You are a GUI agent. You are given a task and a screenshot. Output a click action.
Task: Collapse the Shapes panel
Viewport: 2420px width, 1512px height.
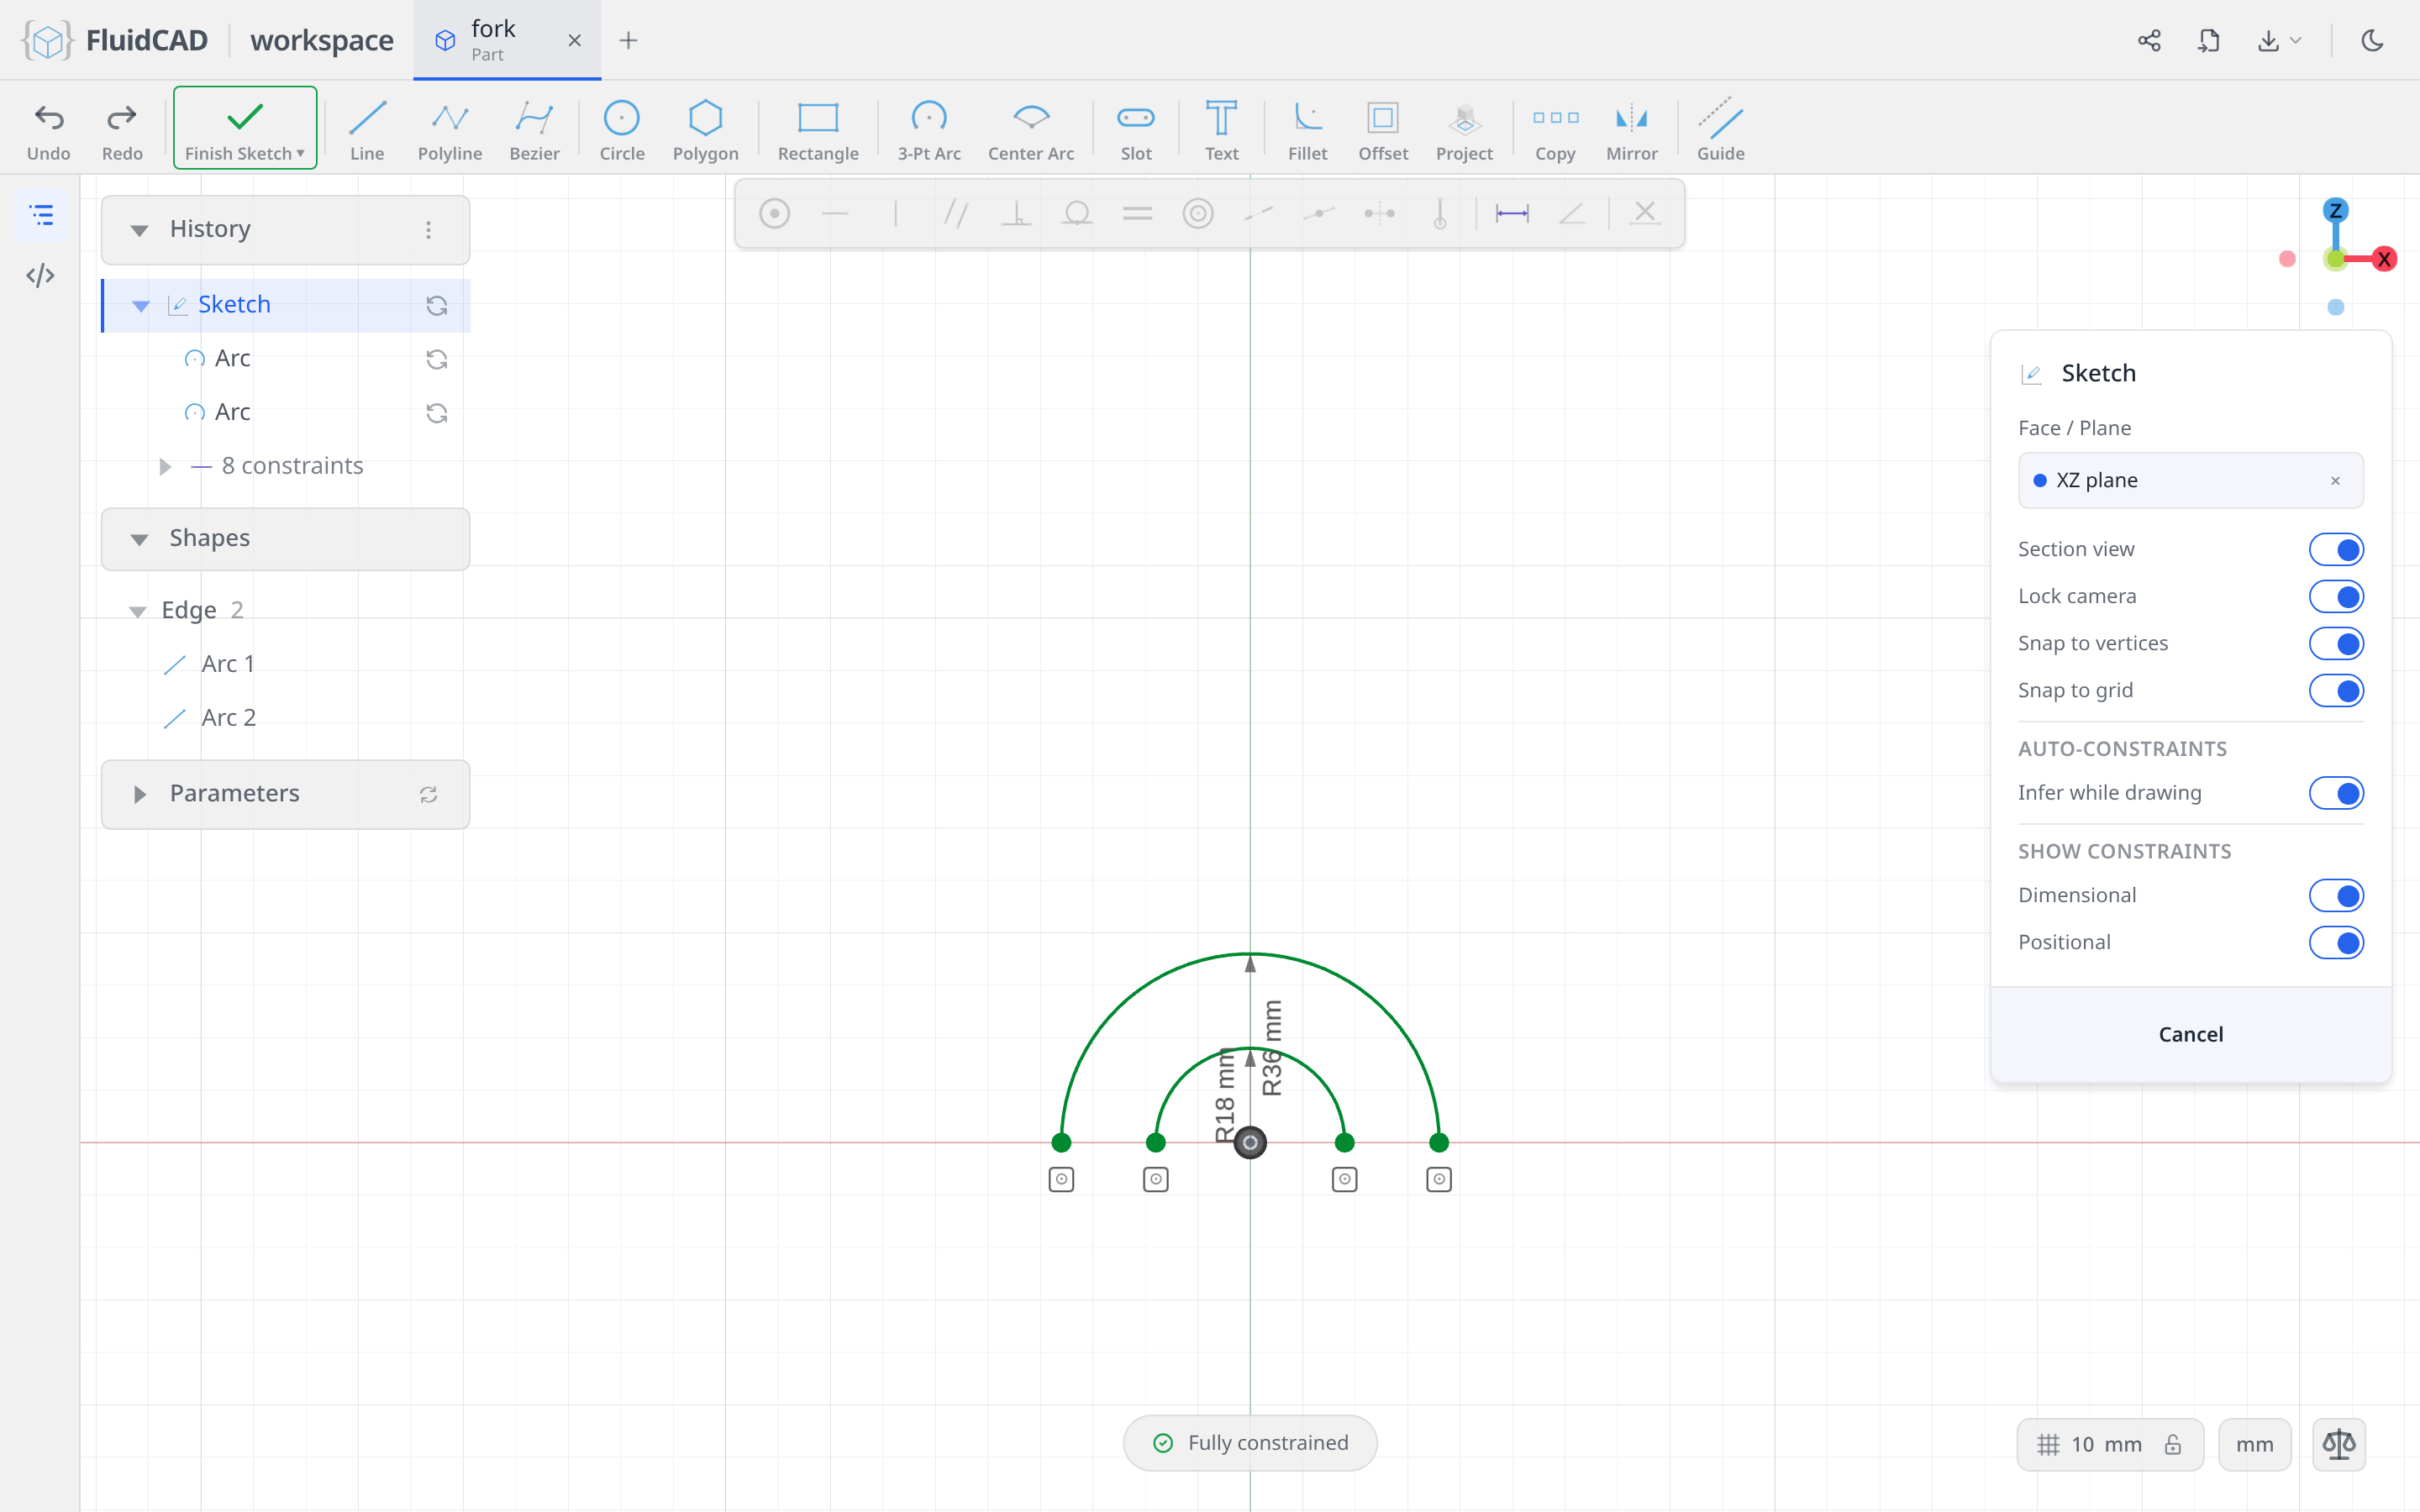click(x=140, y=539)
